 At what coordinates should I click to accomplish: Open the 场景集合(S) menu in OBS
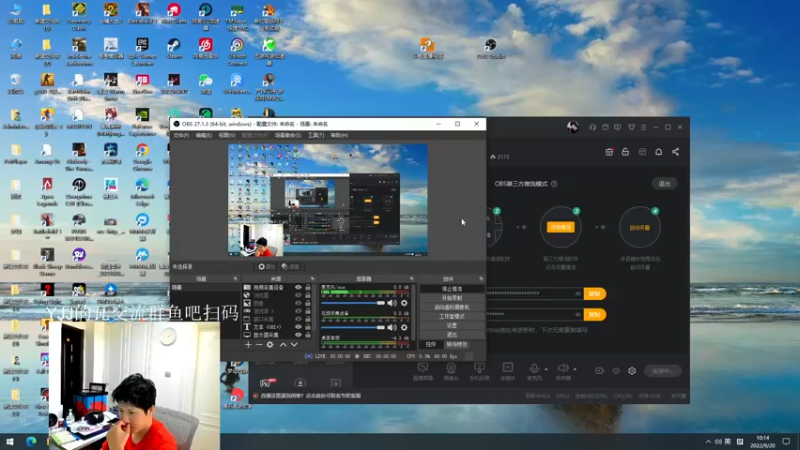tap(288, 135)
